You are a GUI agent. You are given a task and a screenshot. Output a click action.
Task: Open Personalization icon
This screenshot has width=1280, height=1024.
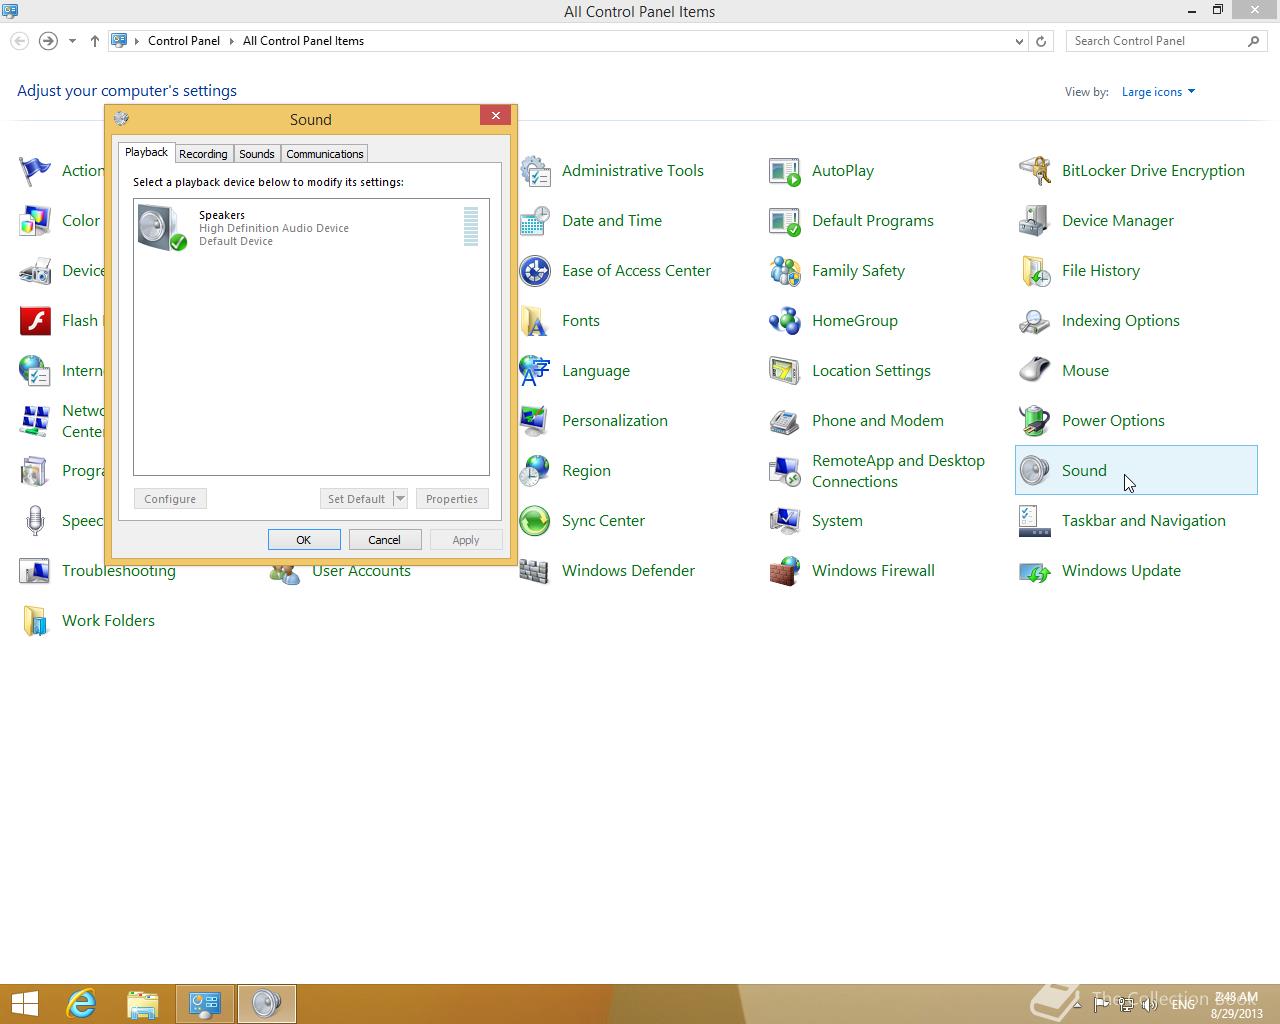(x=535, y=421)
